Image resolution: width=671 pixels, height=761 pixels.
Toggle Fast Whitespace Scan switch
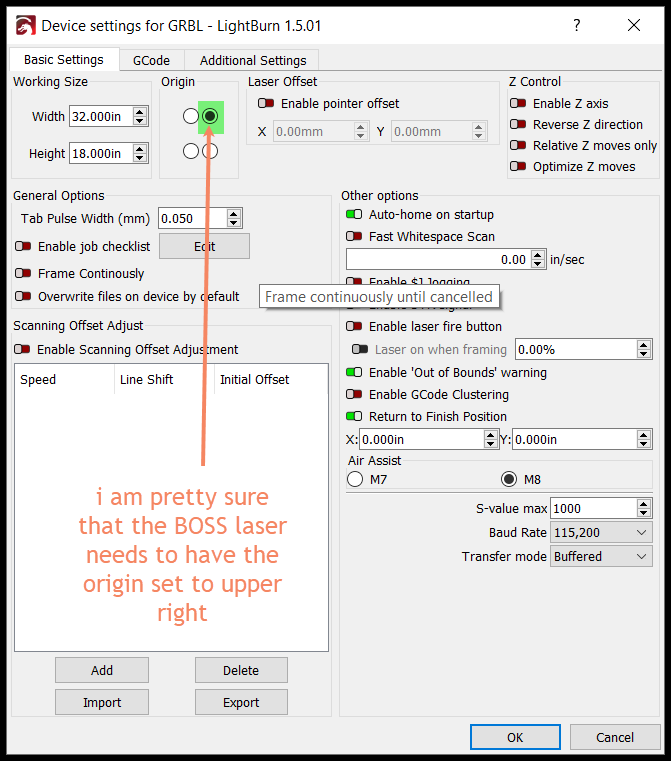(x=354, y=236)
